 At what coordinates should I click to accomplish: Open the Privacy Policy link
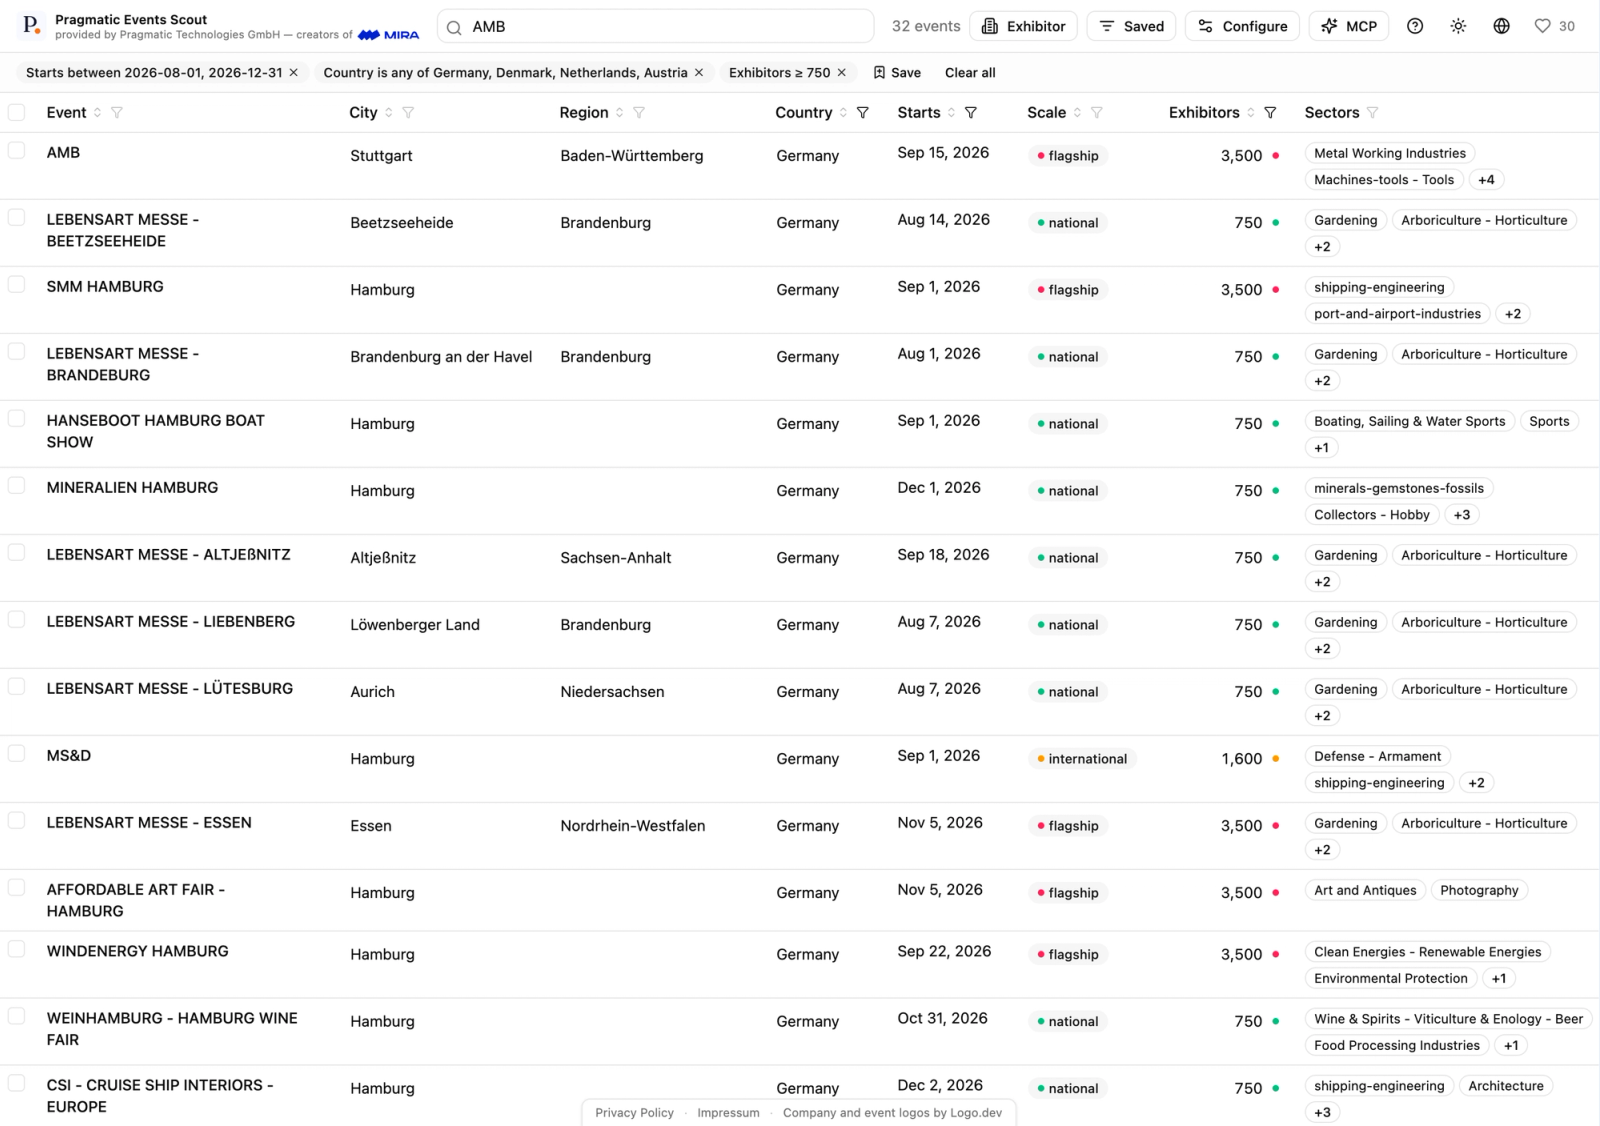[635, 1113]
